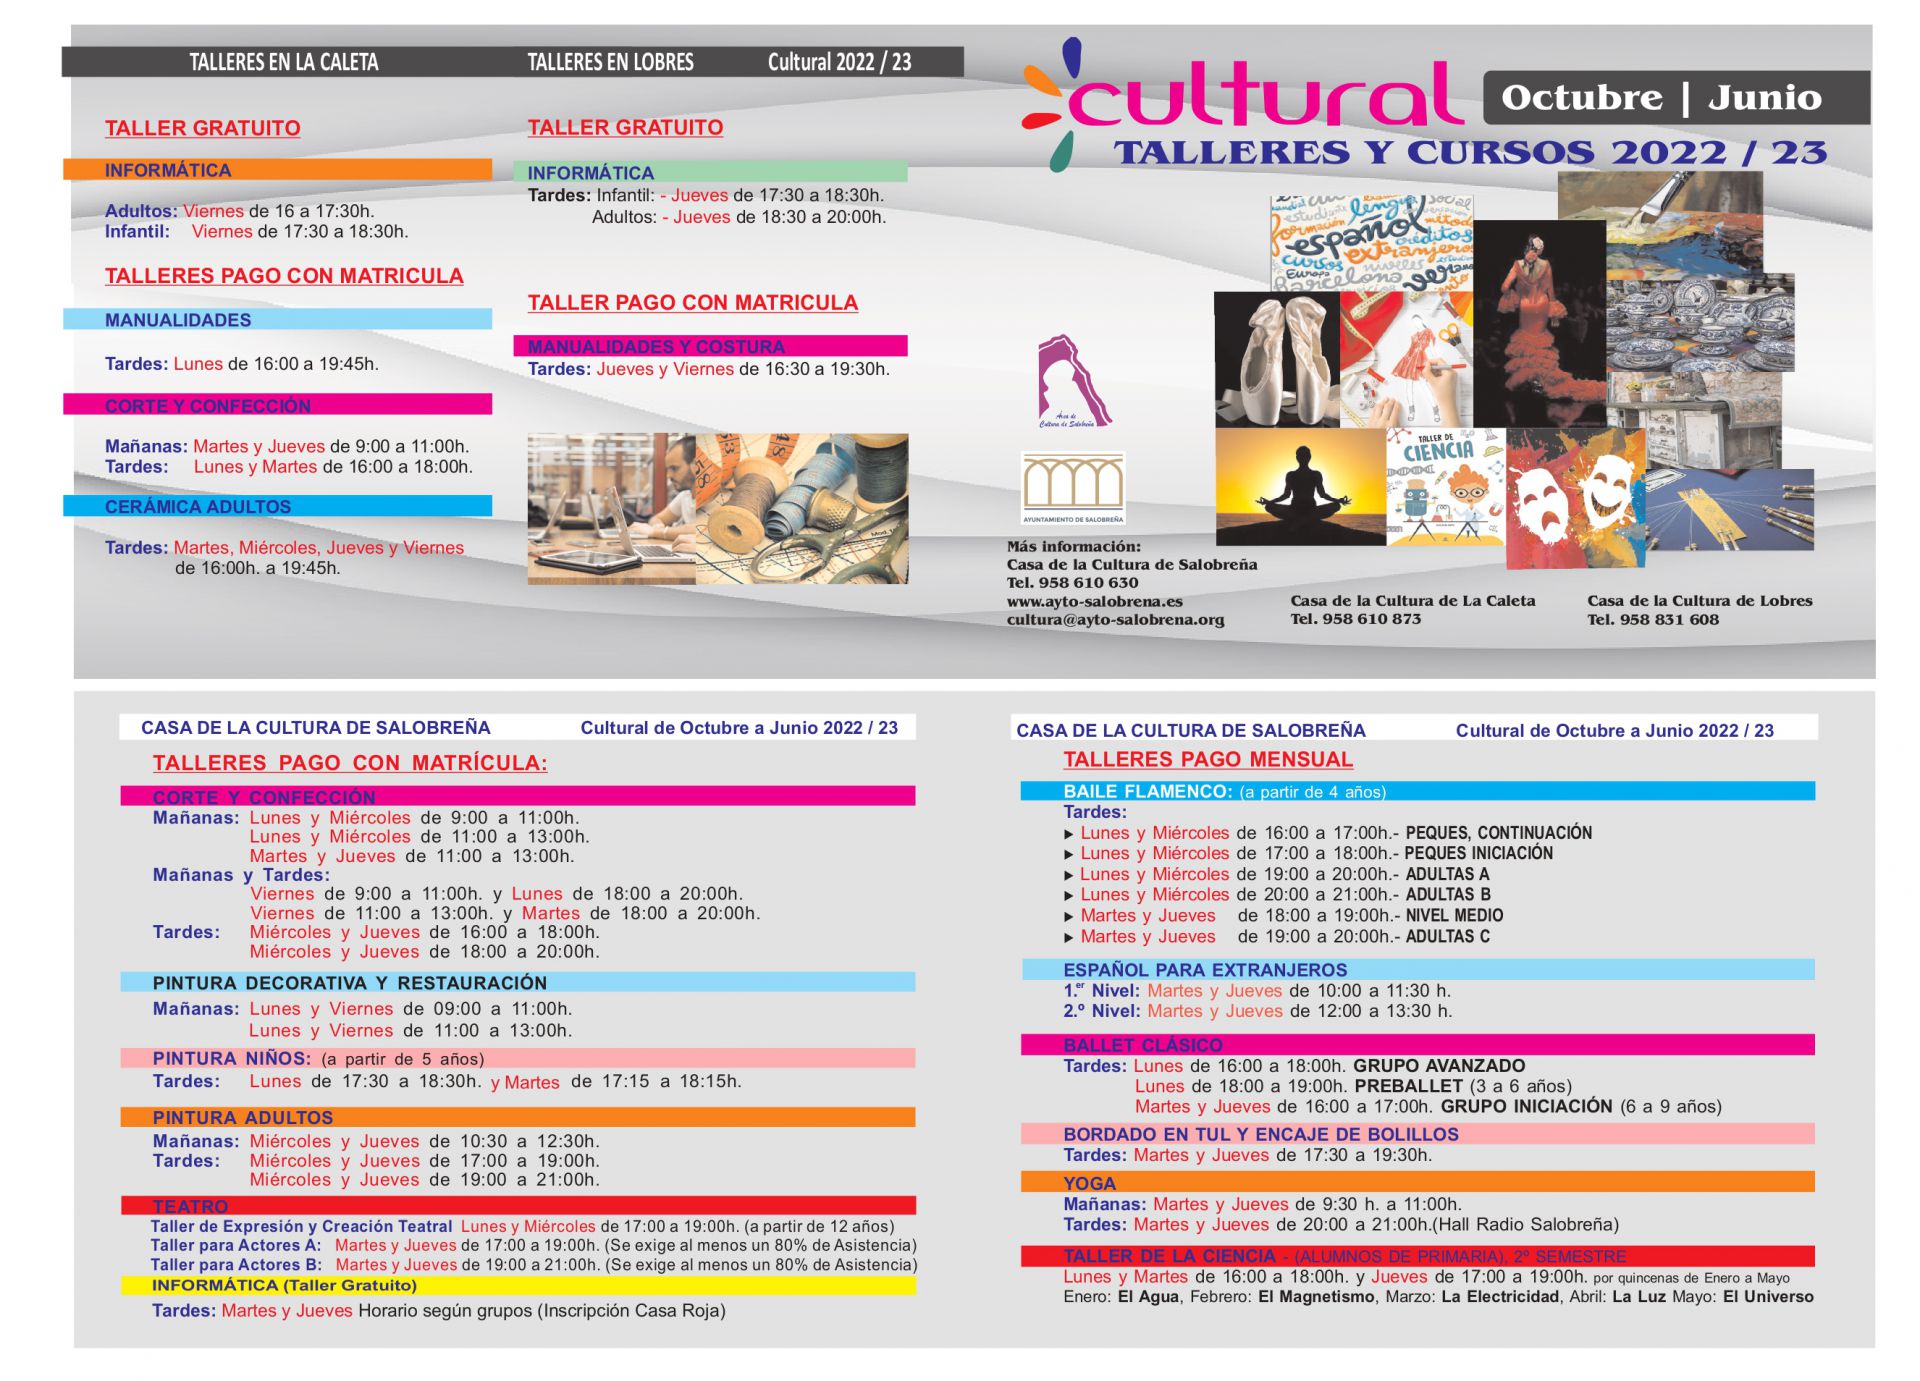Screen dimensions: 1920x1381
Task: Click the Ayuntamiento de Salobreña arches logo
Action: (1073, 488)
